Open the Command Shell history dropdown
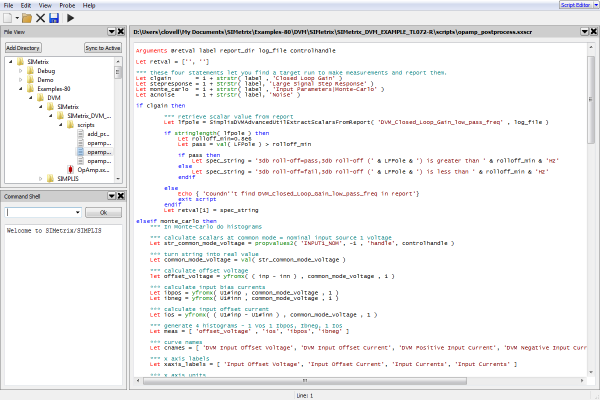600x400 pixels. point(78,212)
